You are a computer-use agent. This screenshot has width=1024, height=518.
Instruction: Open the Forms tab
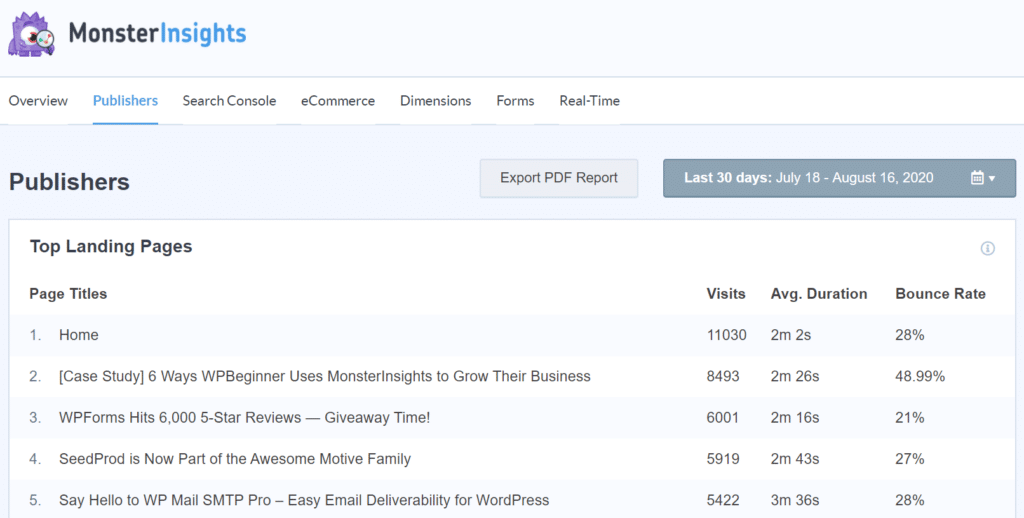pos(515,101)
